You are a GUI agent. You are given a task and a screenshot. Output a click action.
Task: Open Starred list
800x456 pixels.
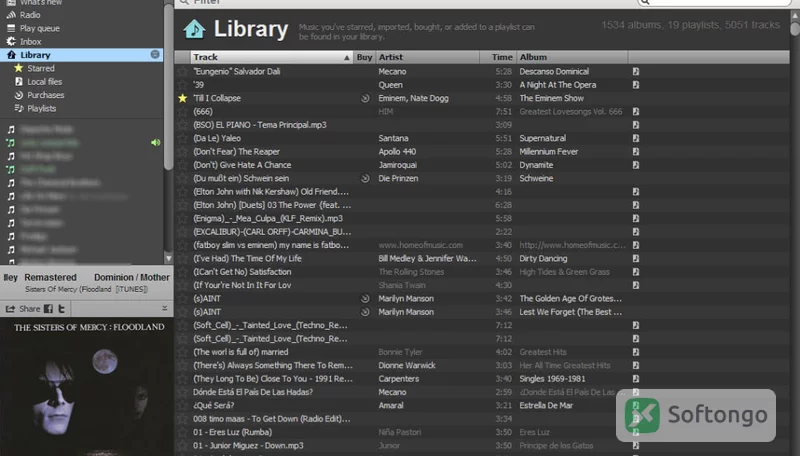pos(40,68)
